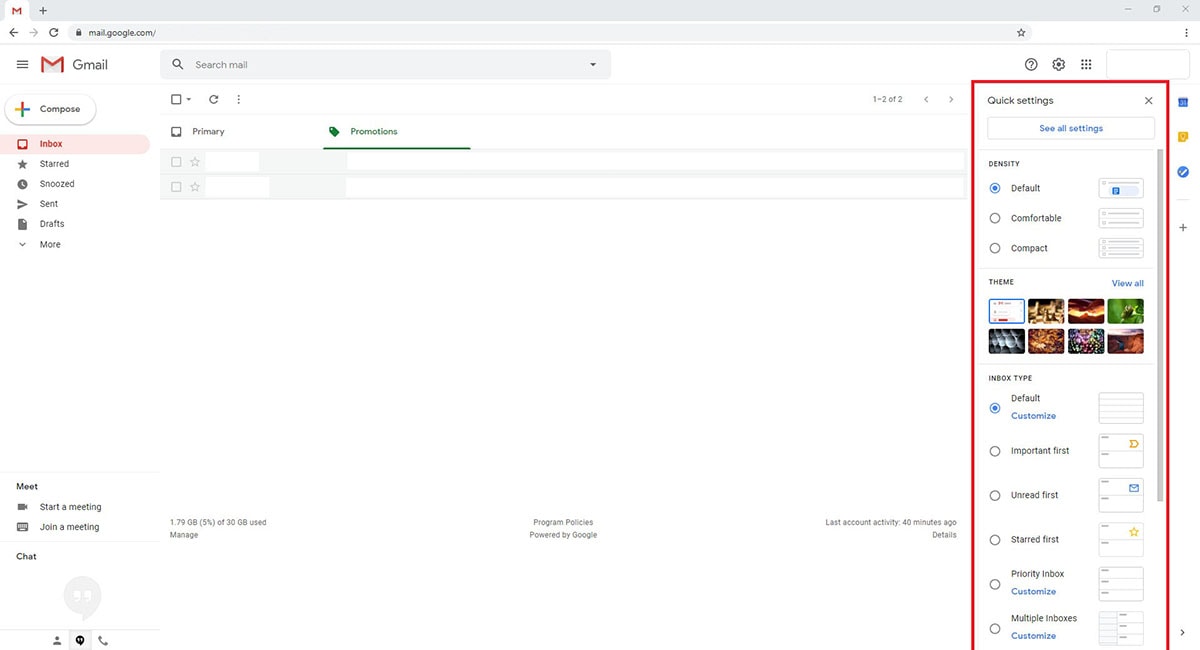Screen dimensions: 1200x650
Task: Open the Support question mark icon
Action: pyautogui.click(x=1031, y=65)
